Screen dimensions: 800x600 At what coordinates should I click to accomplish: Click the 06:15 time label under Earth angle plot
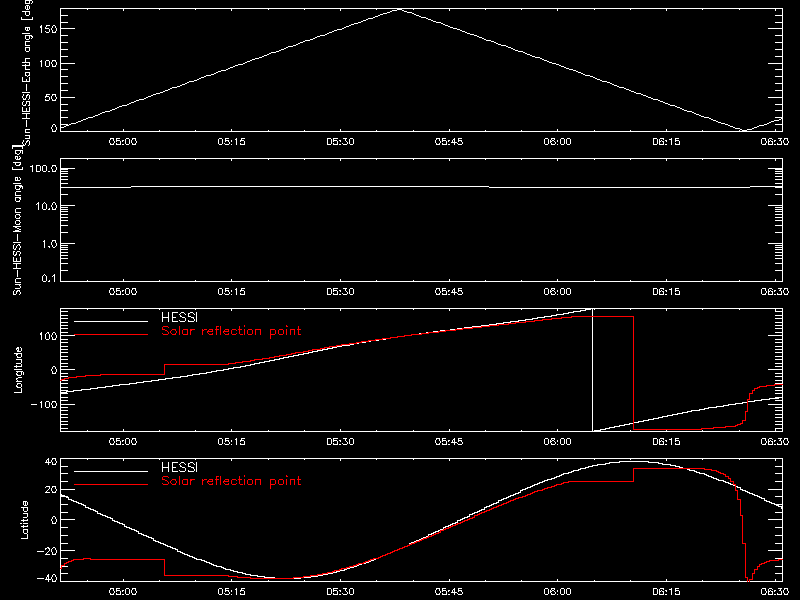(x=666, y=142)
